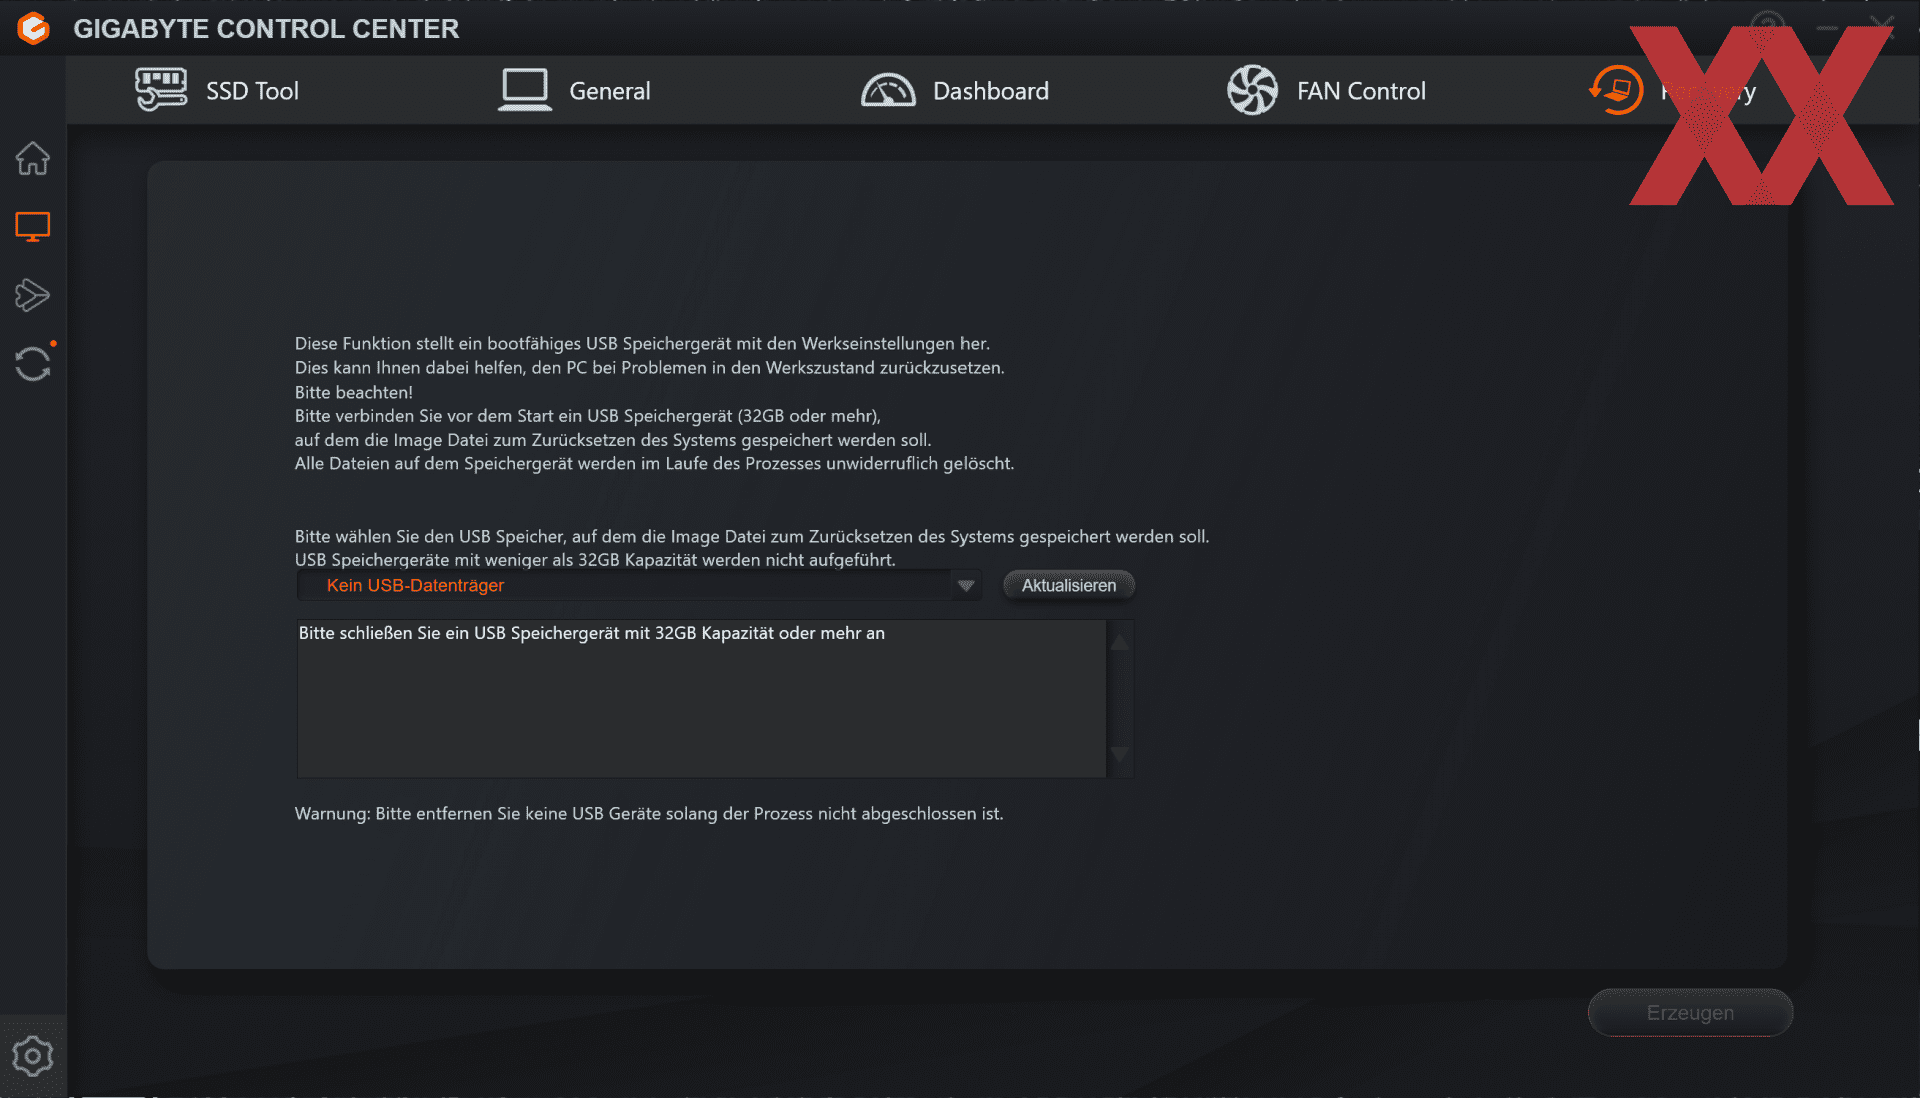Image resolution: width=1920 pixels, height=1098 pixels.
Task: Open the Dashboard gauge icon
Action: tap(888, 90)
